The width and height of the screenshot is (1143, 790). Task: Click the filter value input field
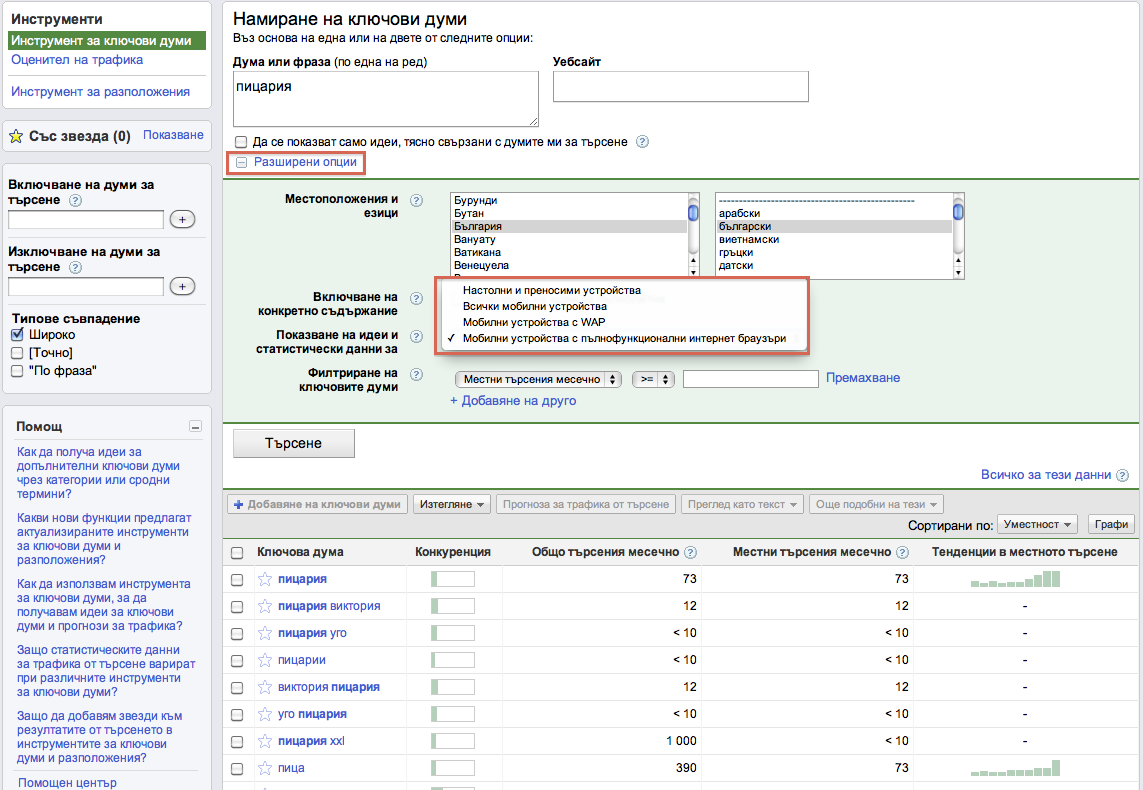751,379
